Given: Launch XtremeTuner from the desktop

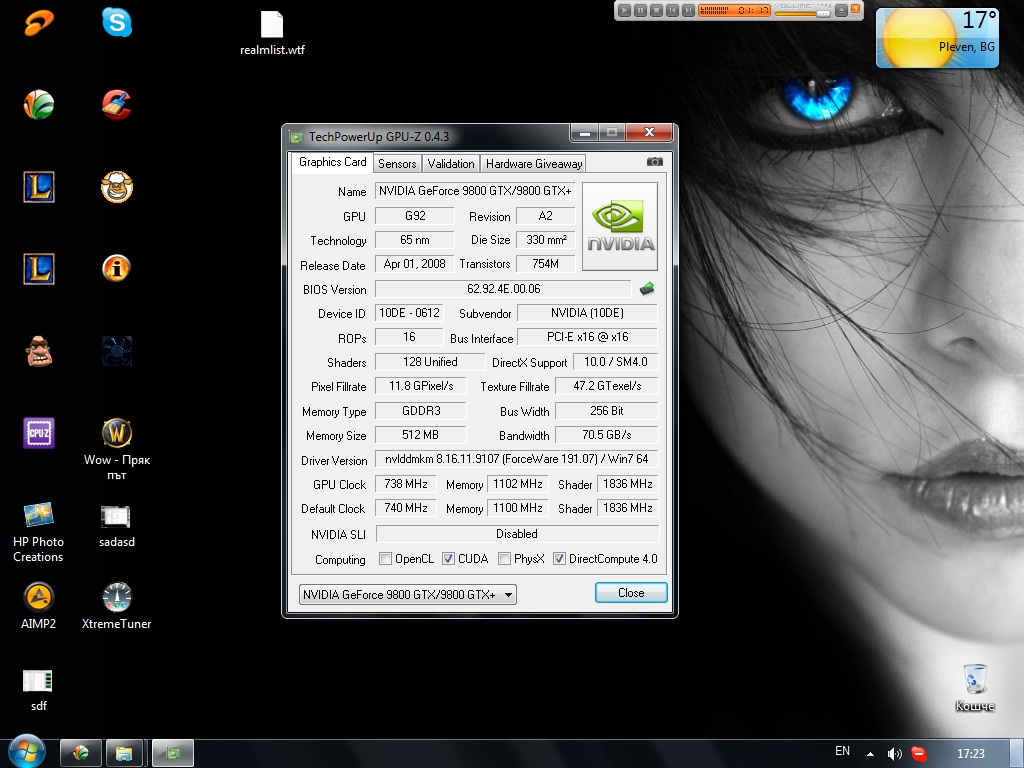Looking at the screenshot, I should (x=117, y=606).
